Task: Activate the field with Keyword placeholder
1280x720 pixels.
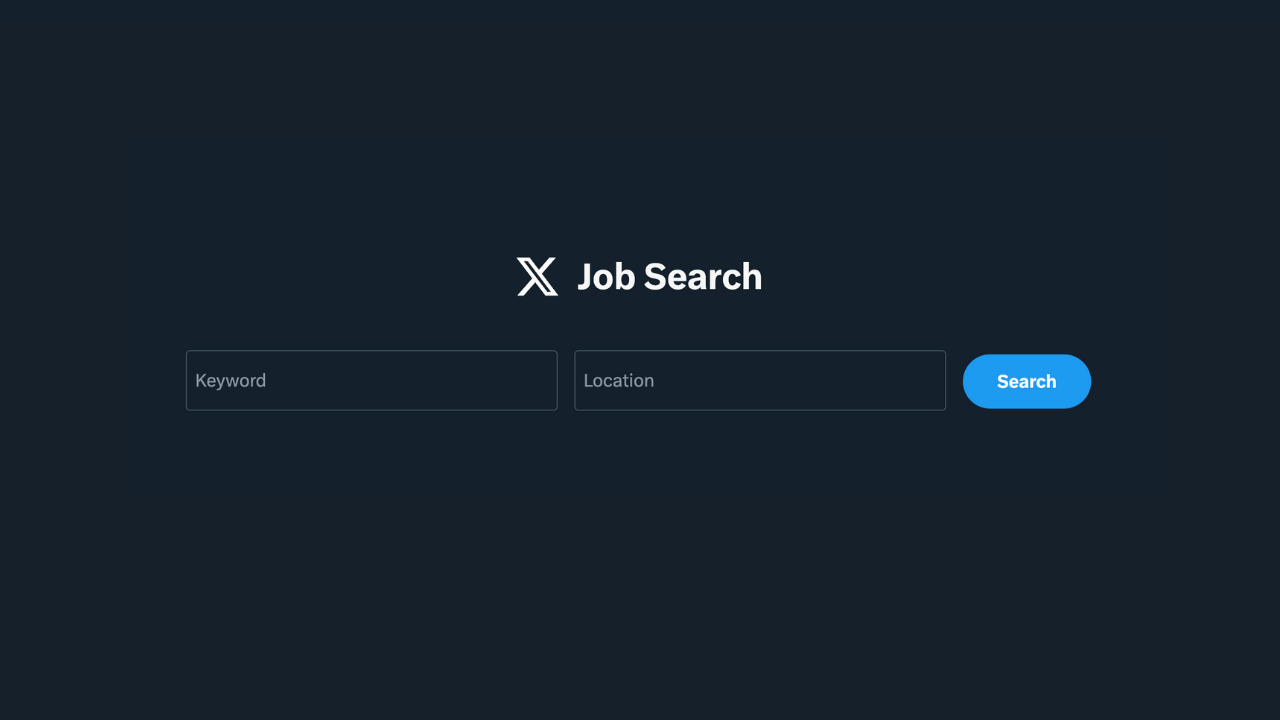Action: pyautogui.click(x=371, y=380)
